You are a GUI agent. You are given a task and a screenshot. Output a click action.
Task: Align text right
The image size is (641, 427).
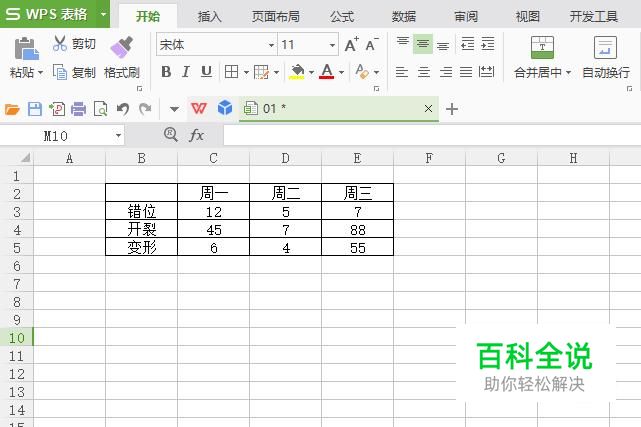click(446, 72)
